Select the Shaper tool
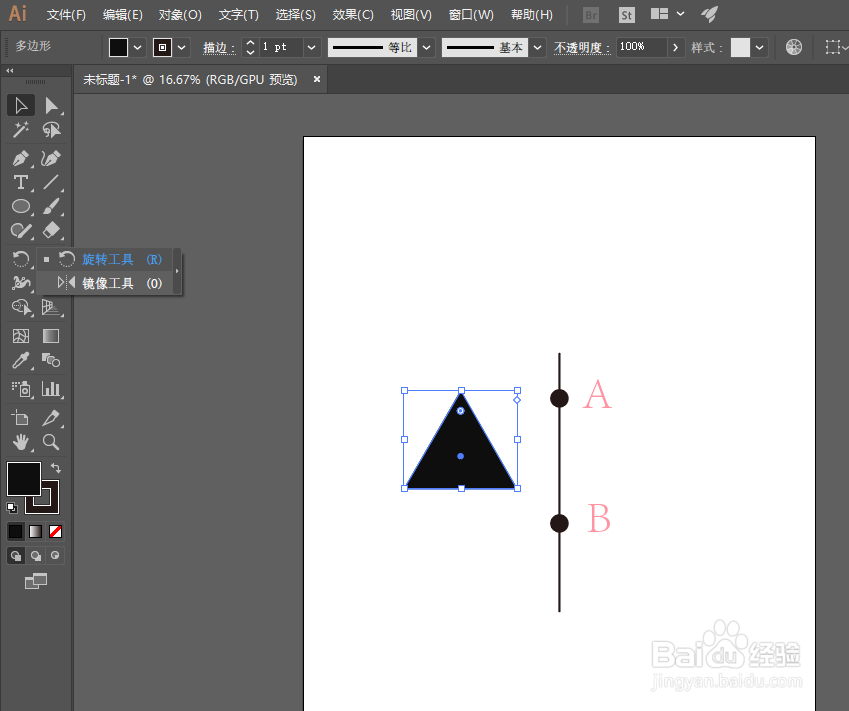849x711 pixels. (21, 231)
